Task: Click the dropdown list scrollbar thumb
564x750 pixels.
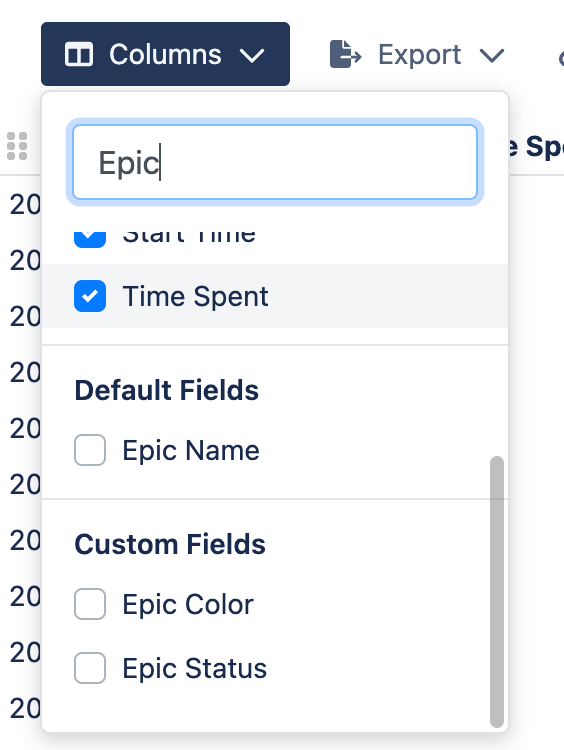Action: pos(497,592)
